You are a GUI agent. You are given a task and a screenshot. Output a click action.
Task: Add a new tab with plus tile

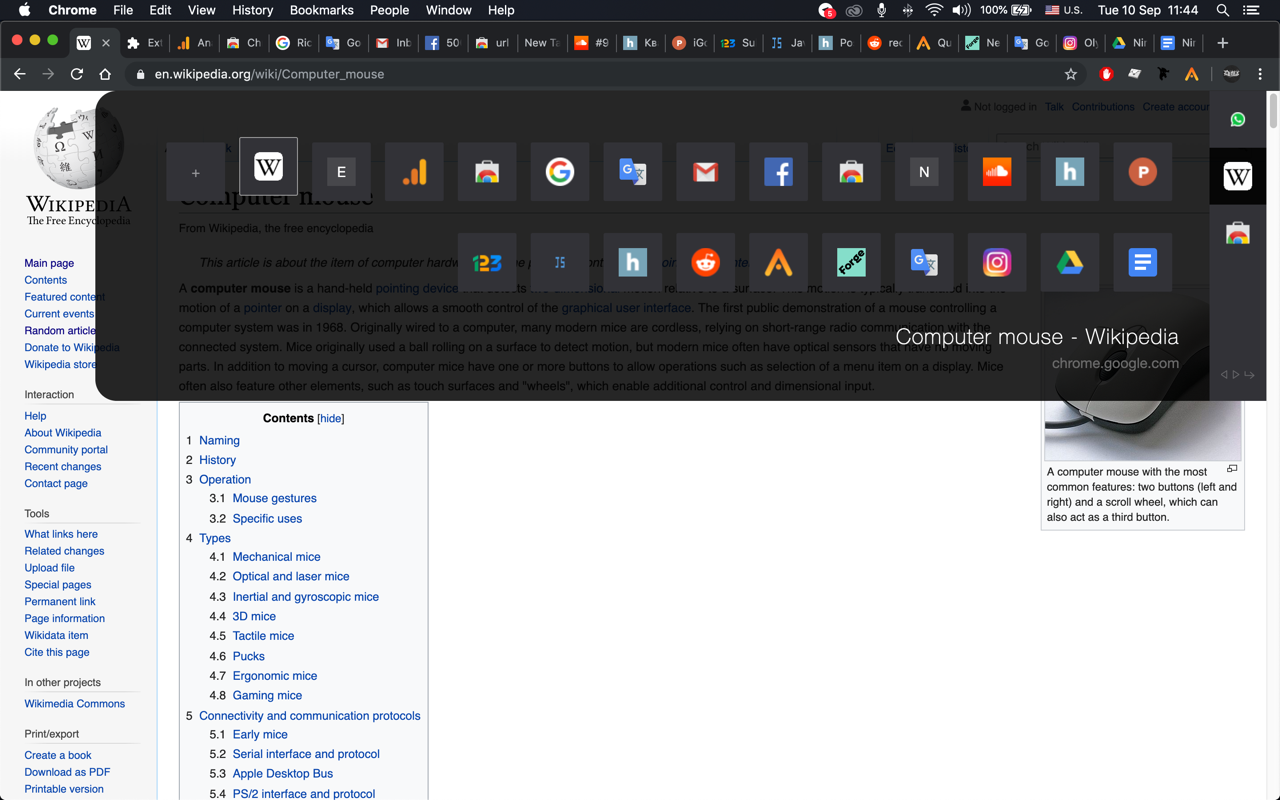pos(195,172)
